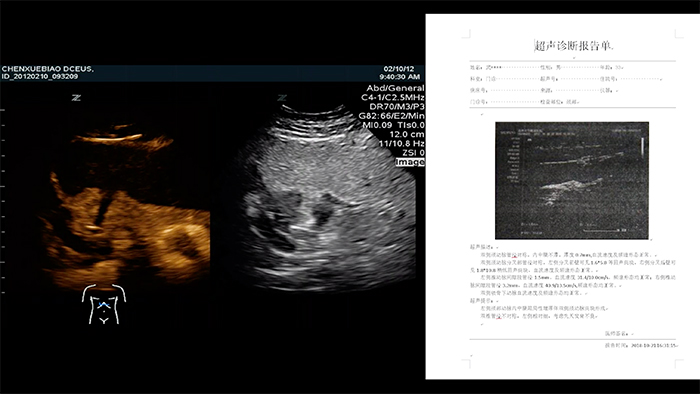Click the ZSI 0 setting line

click(413, 153)
